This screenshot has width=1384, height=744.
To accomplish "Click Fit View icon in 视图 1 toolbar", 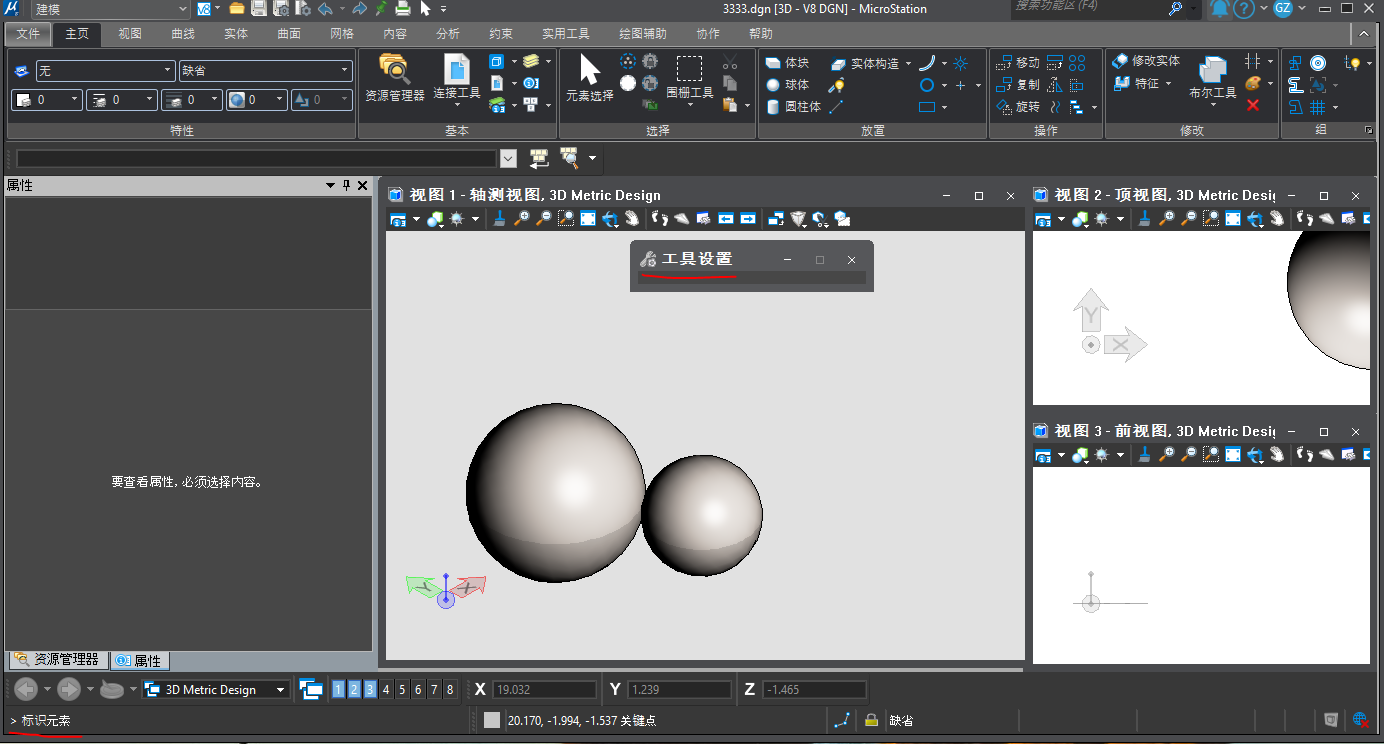I will [588, 219].
